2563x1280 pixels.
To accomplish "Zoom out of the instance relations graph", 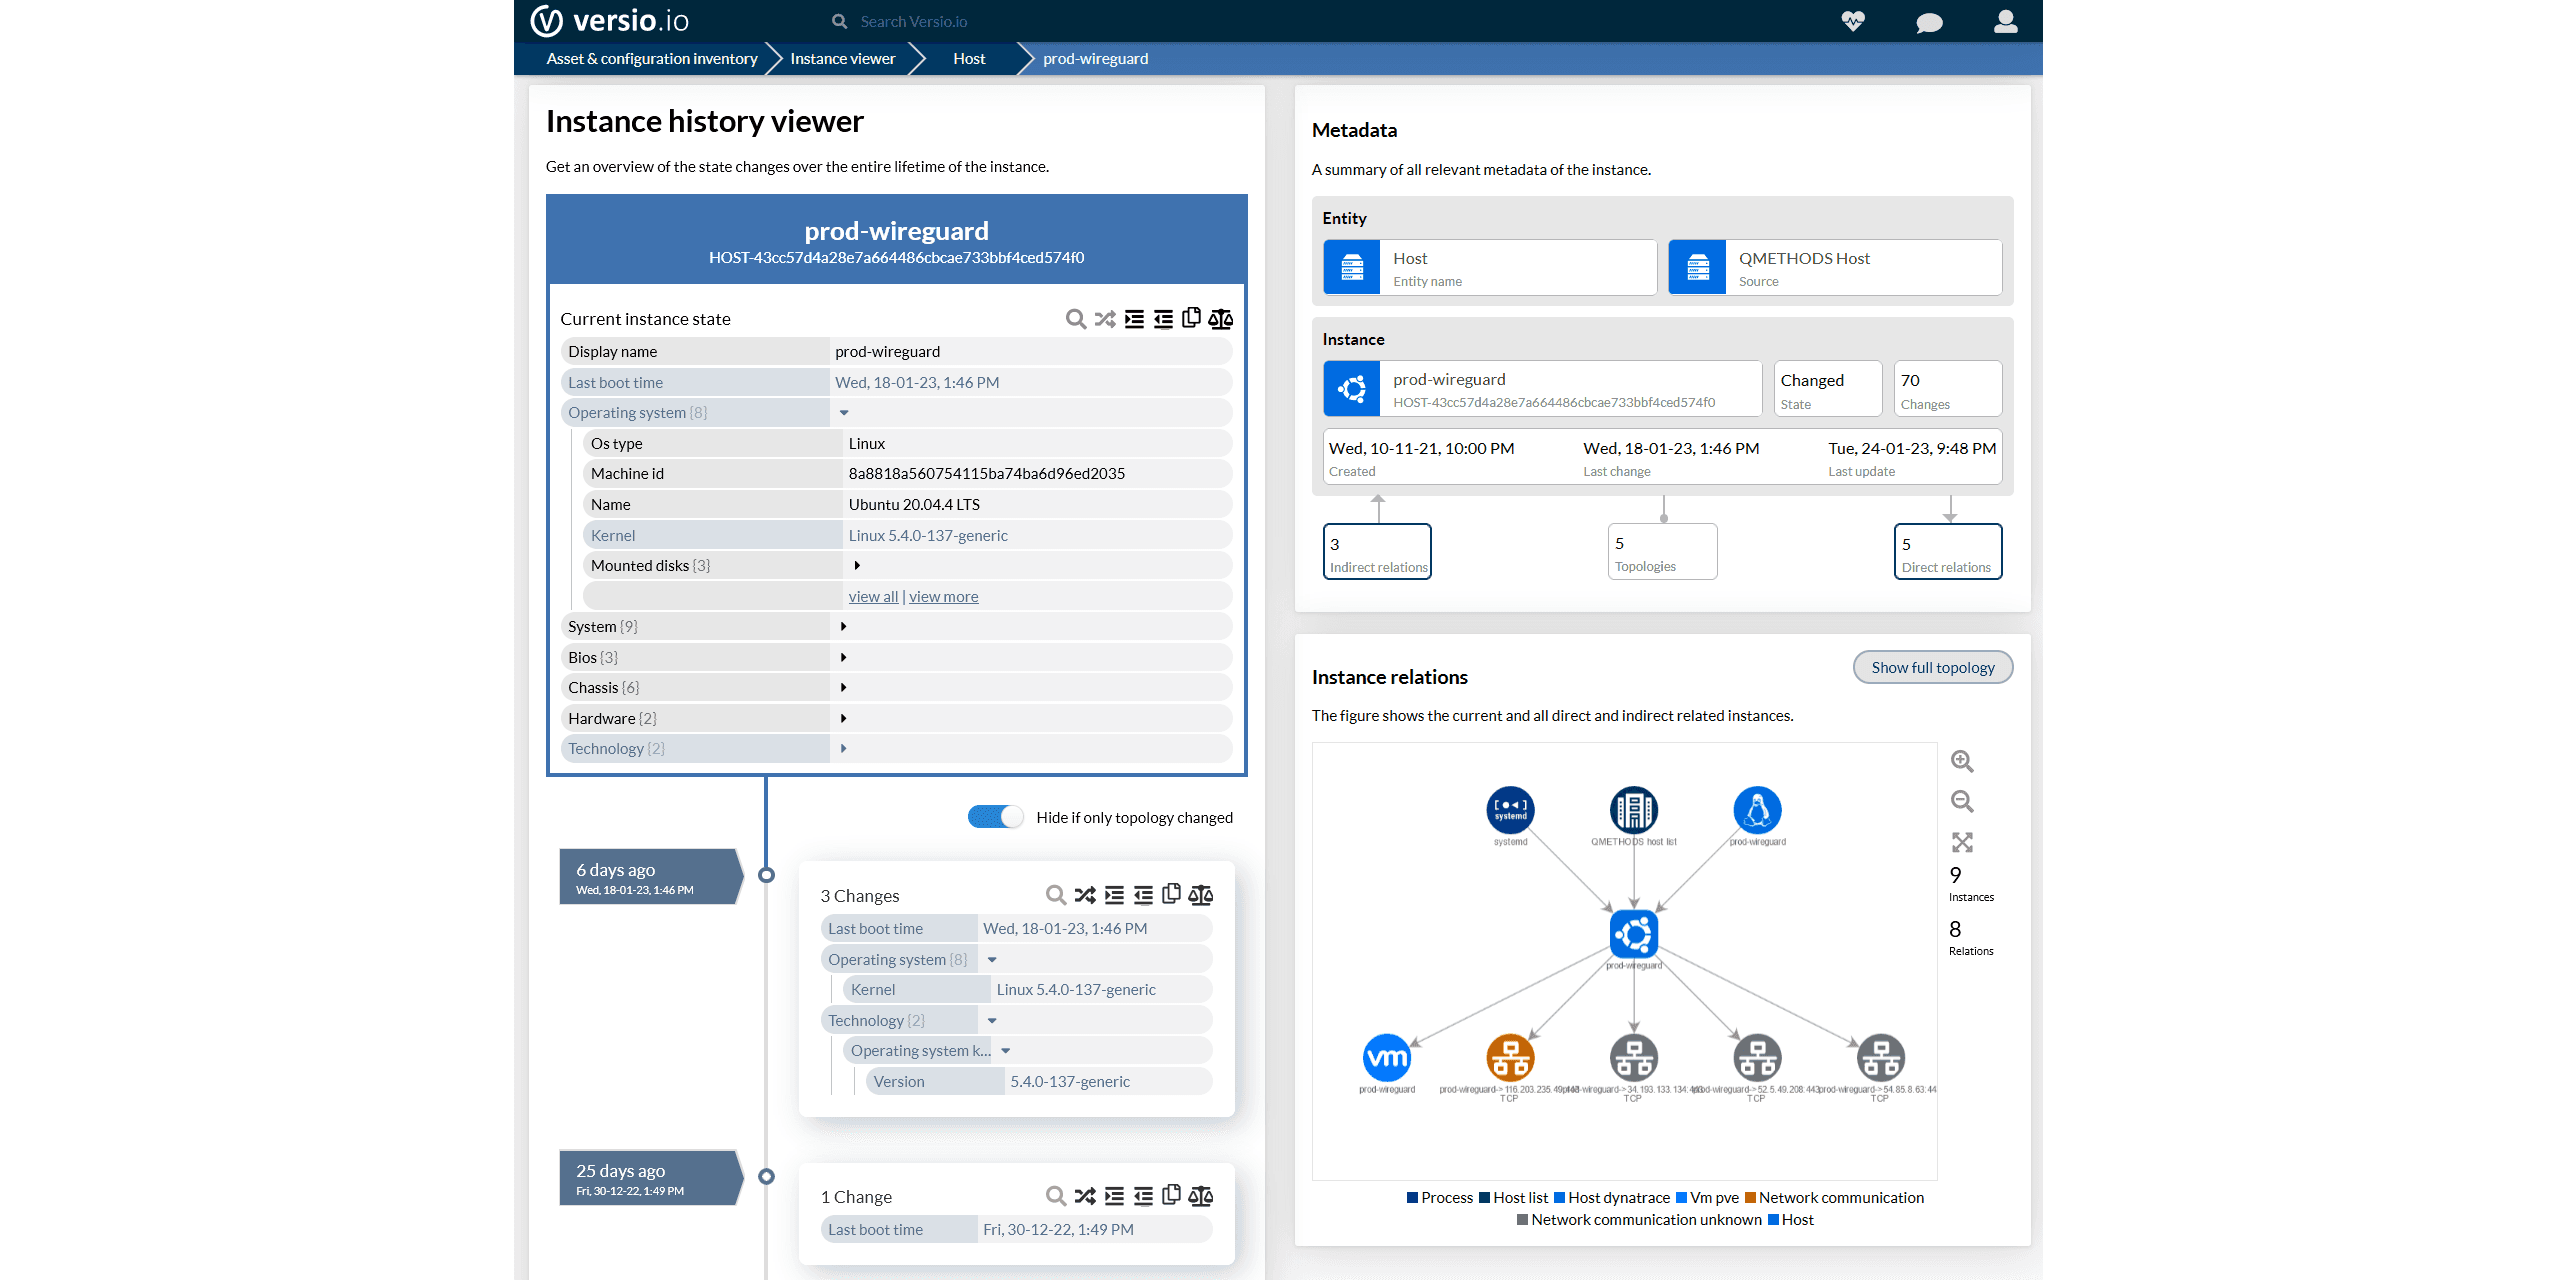I will coord(1962,801).
